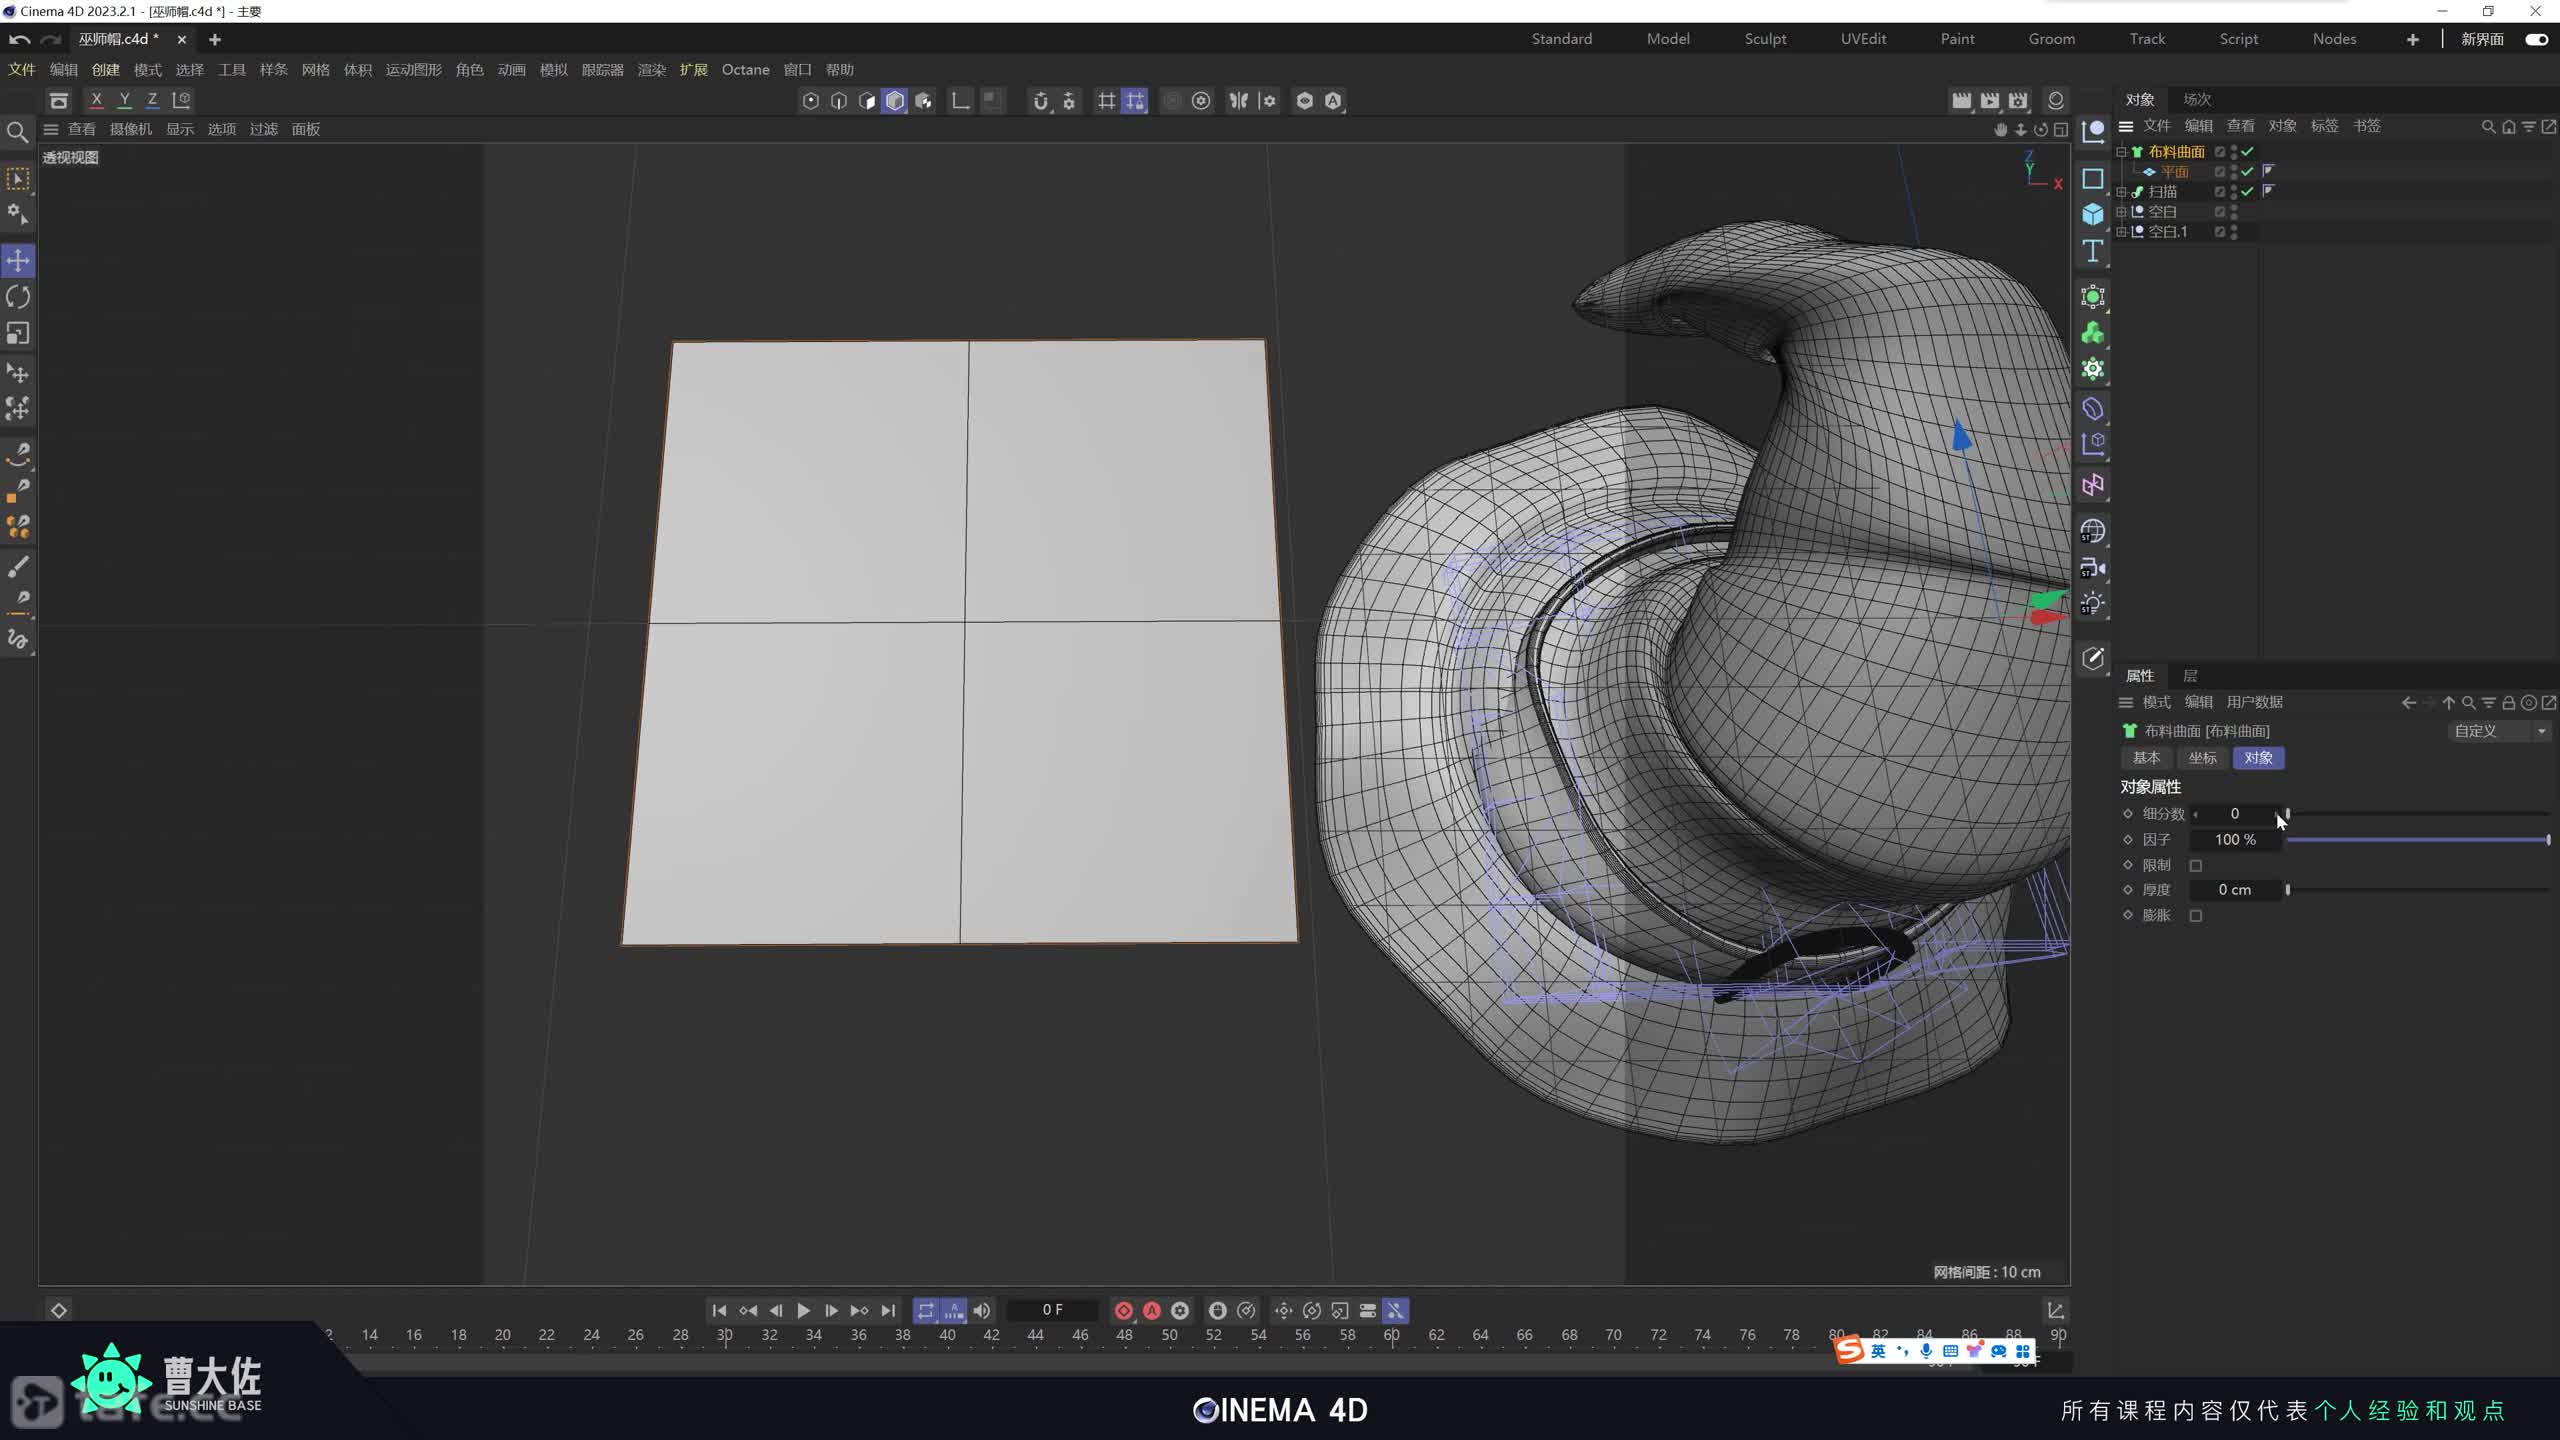2560x1440 pixels.
Task: Select the paint Brush tool
Action: click(18, 566)
